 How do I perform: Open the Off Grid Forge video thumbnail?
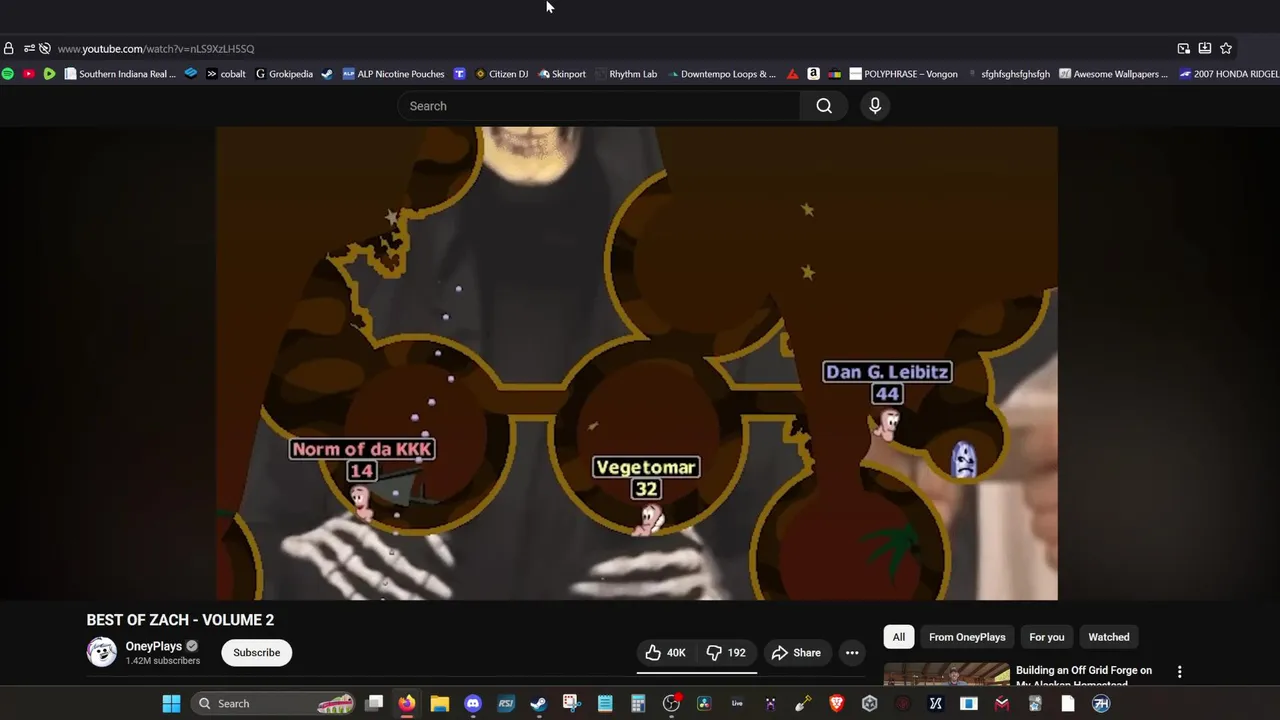[947, 674]
